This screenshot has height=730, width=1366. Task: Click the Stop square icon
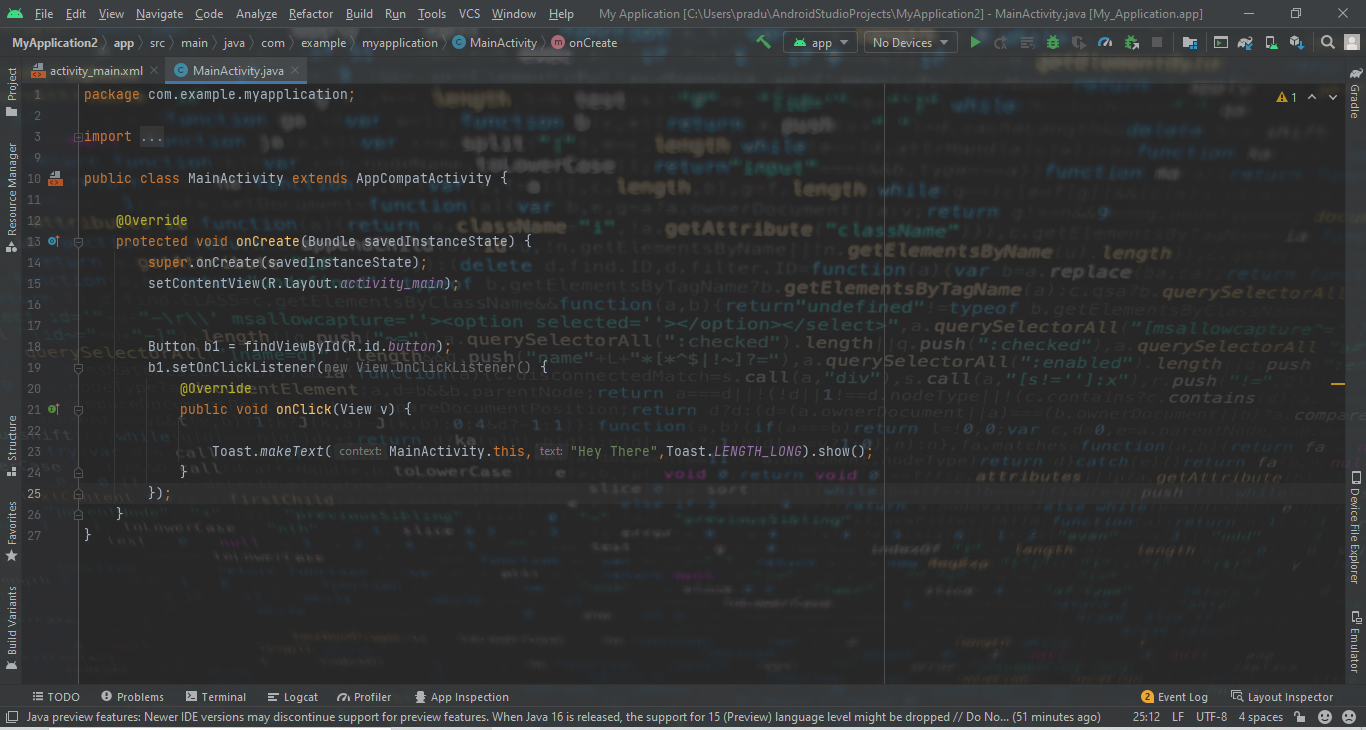(x=1157, y=42)
